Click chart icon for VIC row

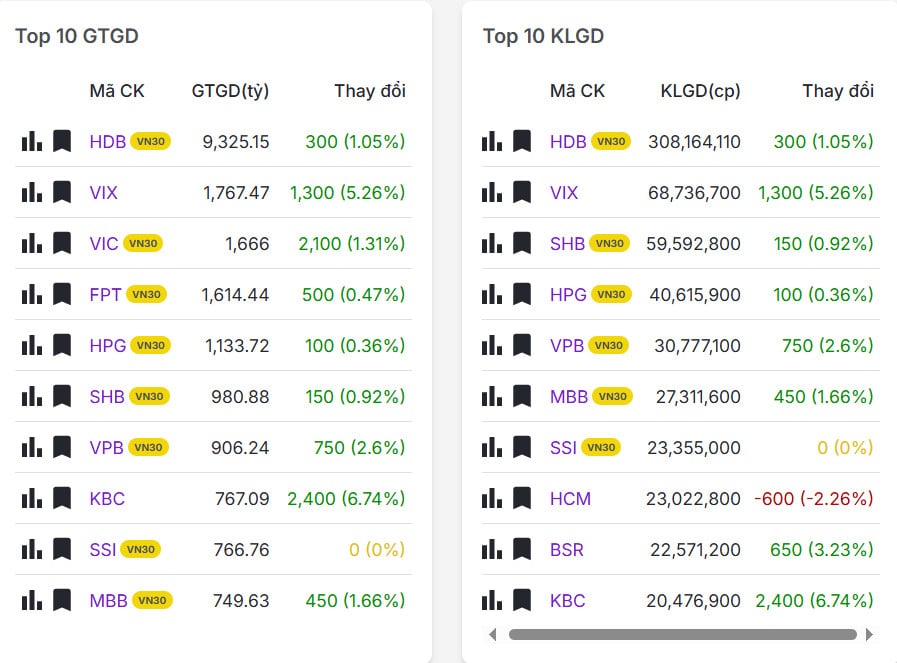(x=32, y=243)
